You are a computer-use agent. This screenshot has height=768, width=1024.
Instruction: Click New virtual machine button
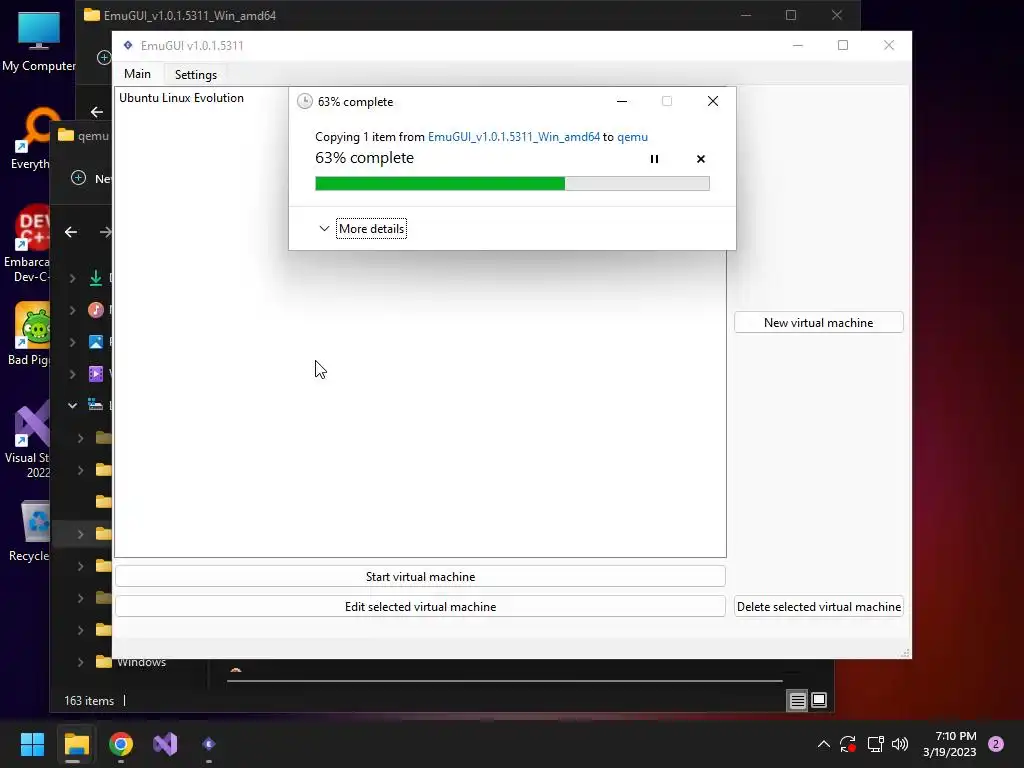(818, 323)
